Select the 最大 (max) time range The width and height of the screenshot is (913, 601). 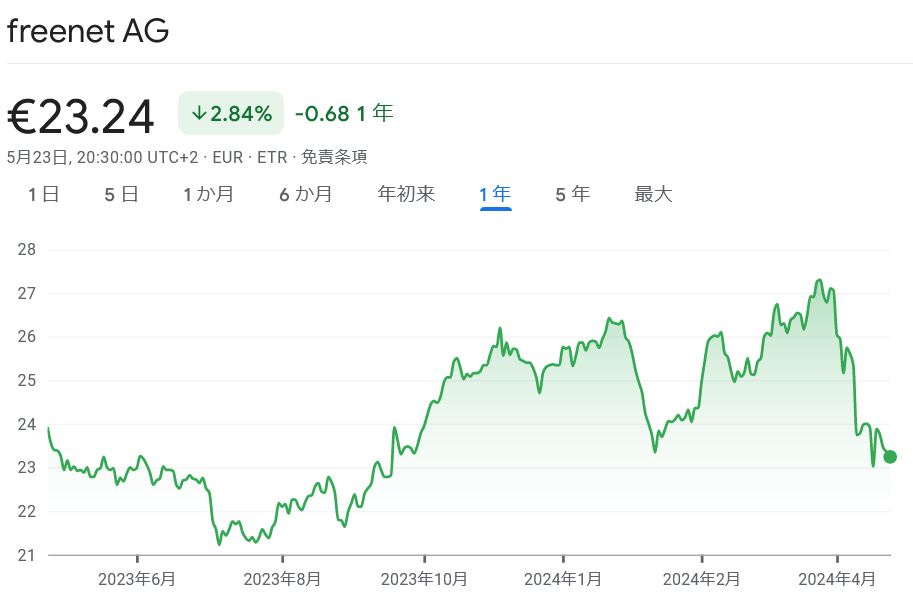(x=651, y=194)
